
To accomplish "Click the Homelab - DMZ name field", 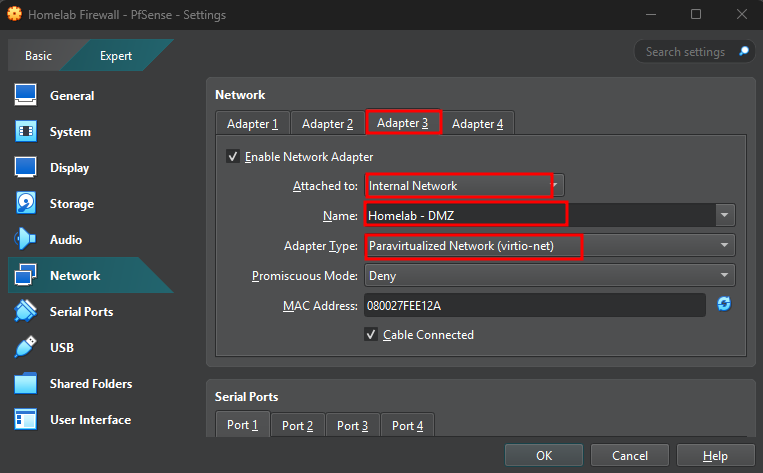I will (x=540, y=215).
